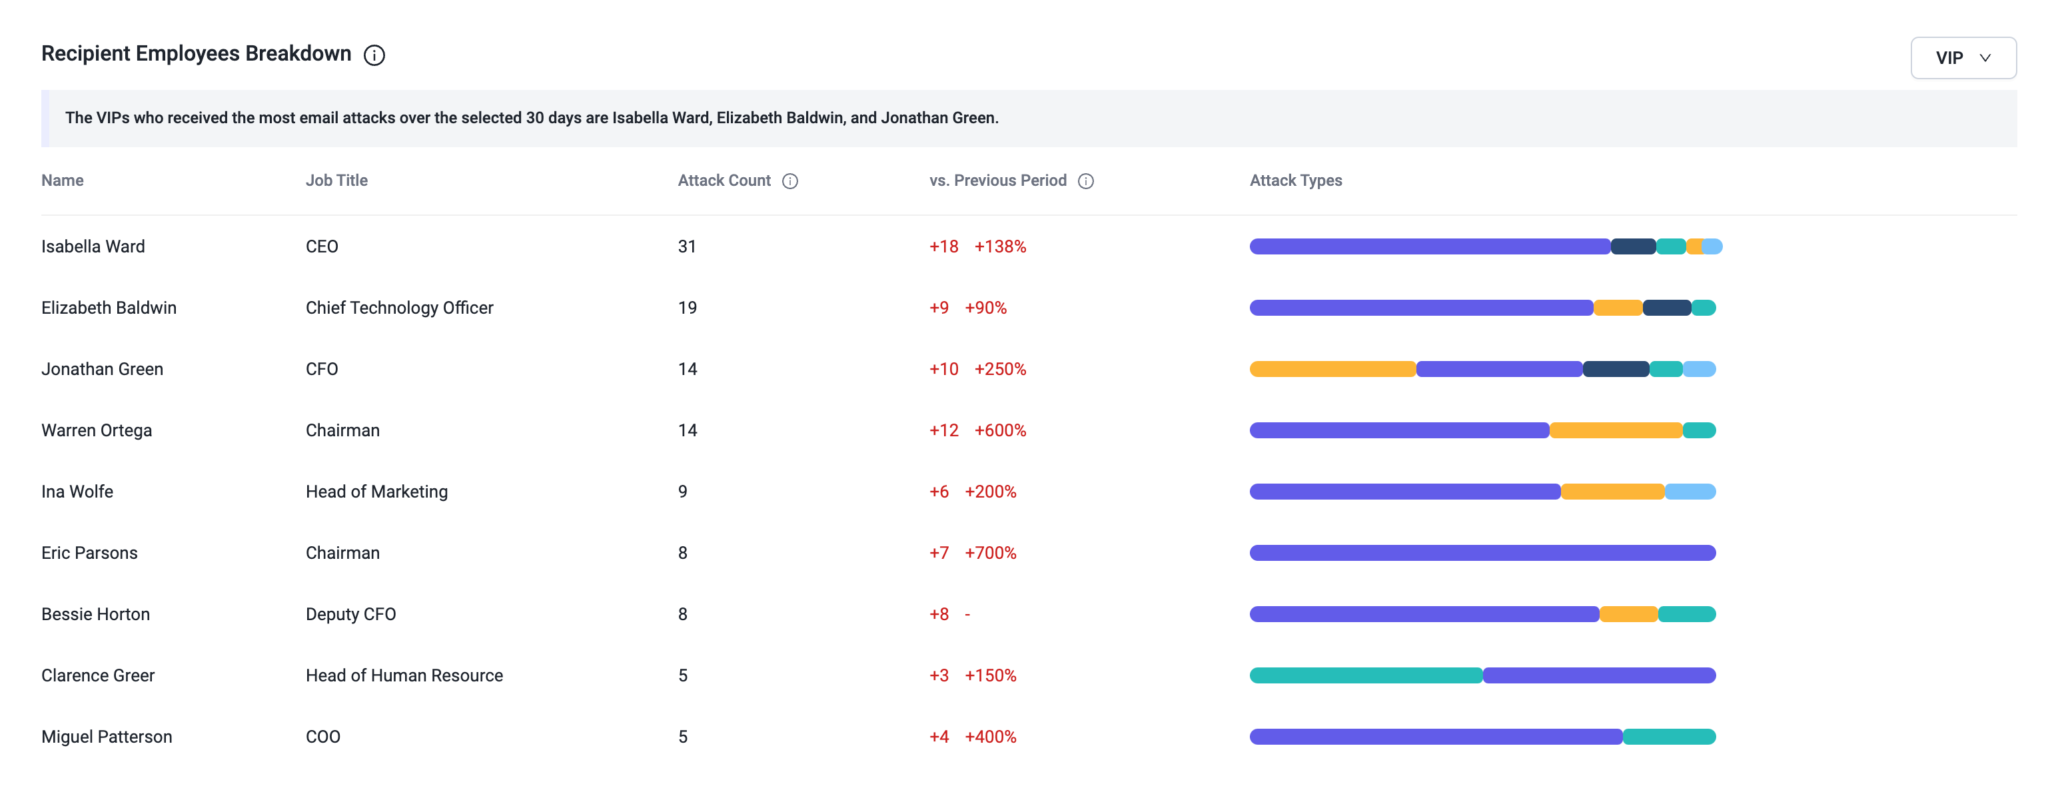Click the Job Title column header
2048x786 pixels.
(337, 180)
